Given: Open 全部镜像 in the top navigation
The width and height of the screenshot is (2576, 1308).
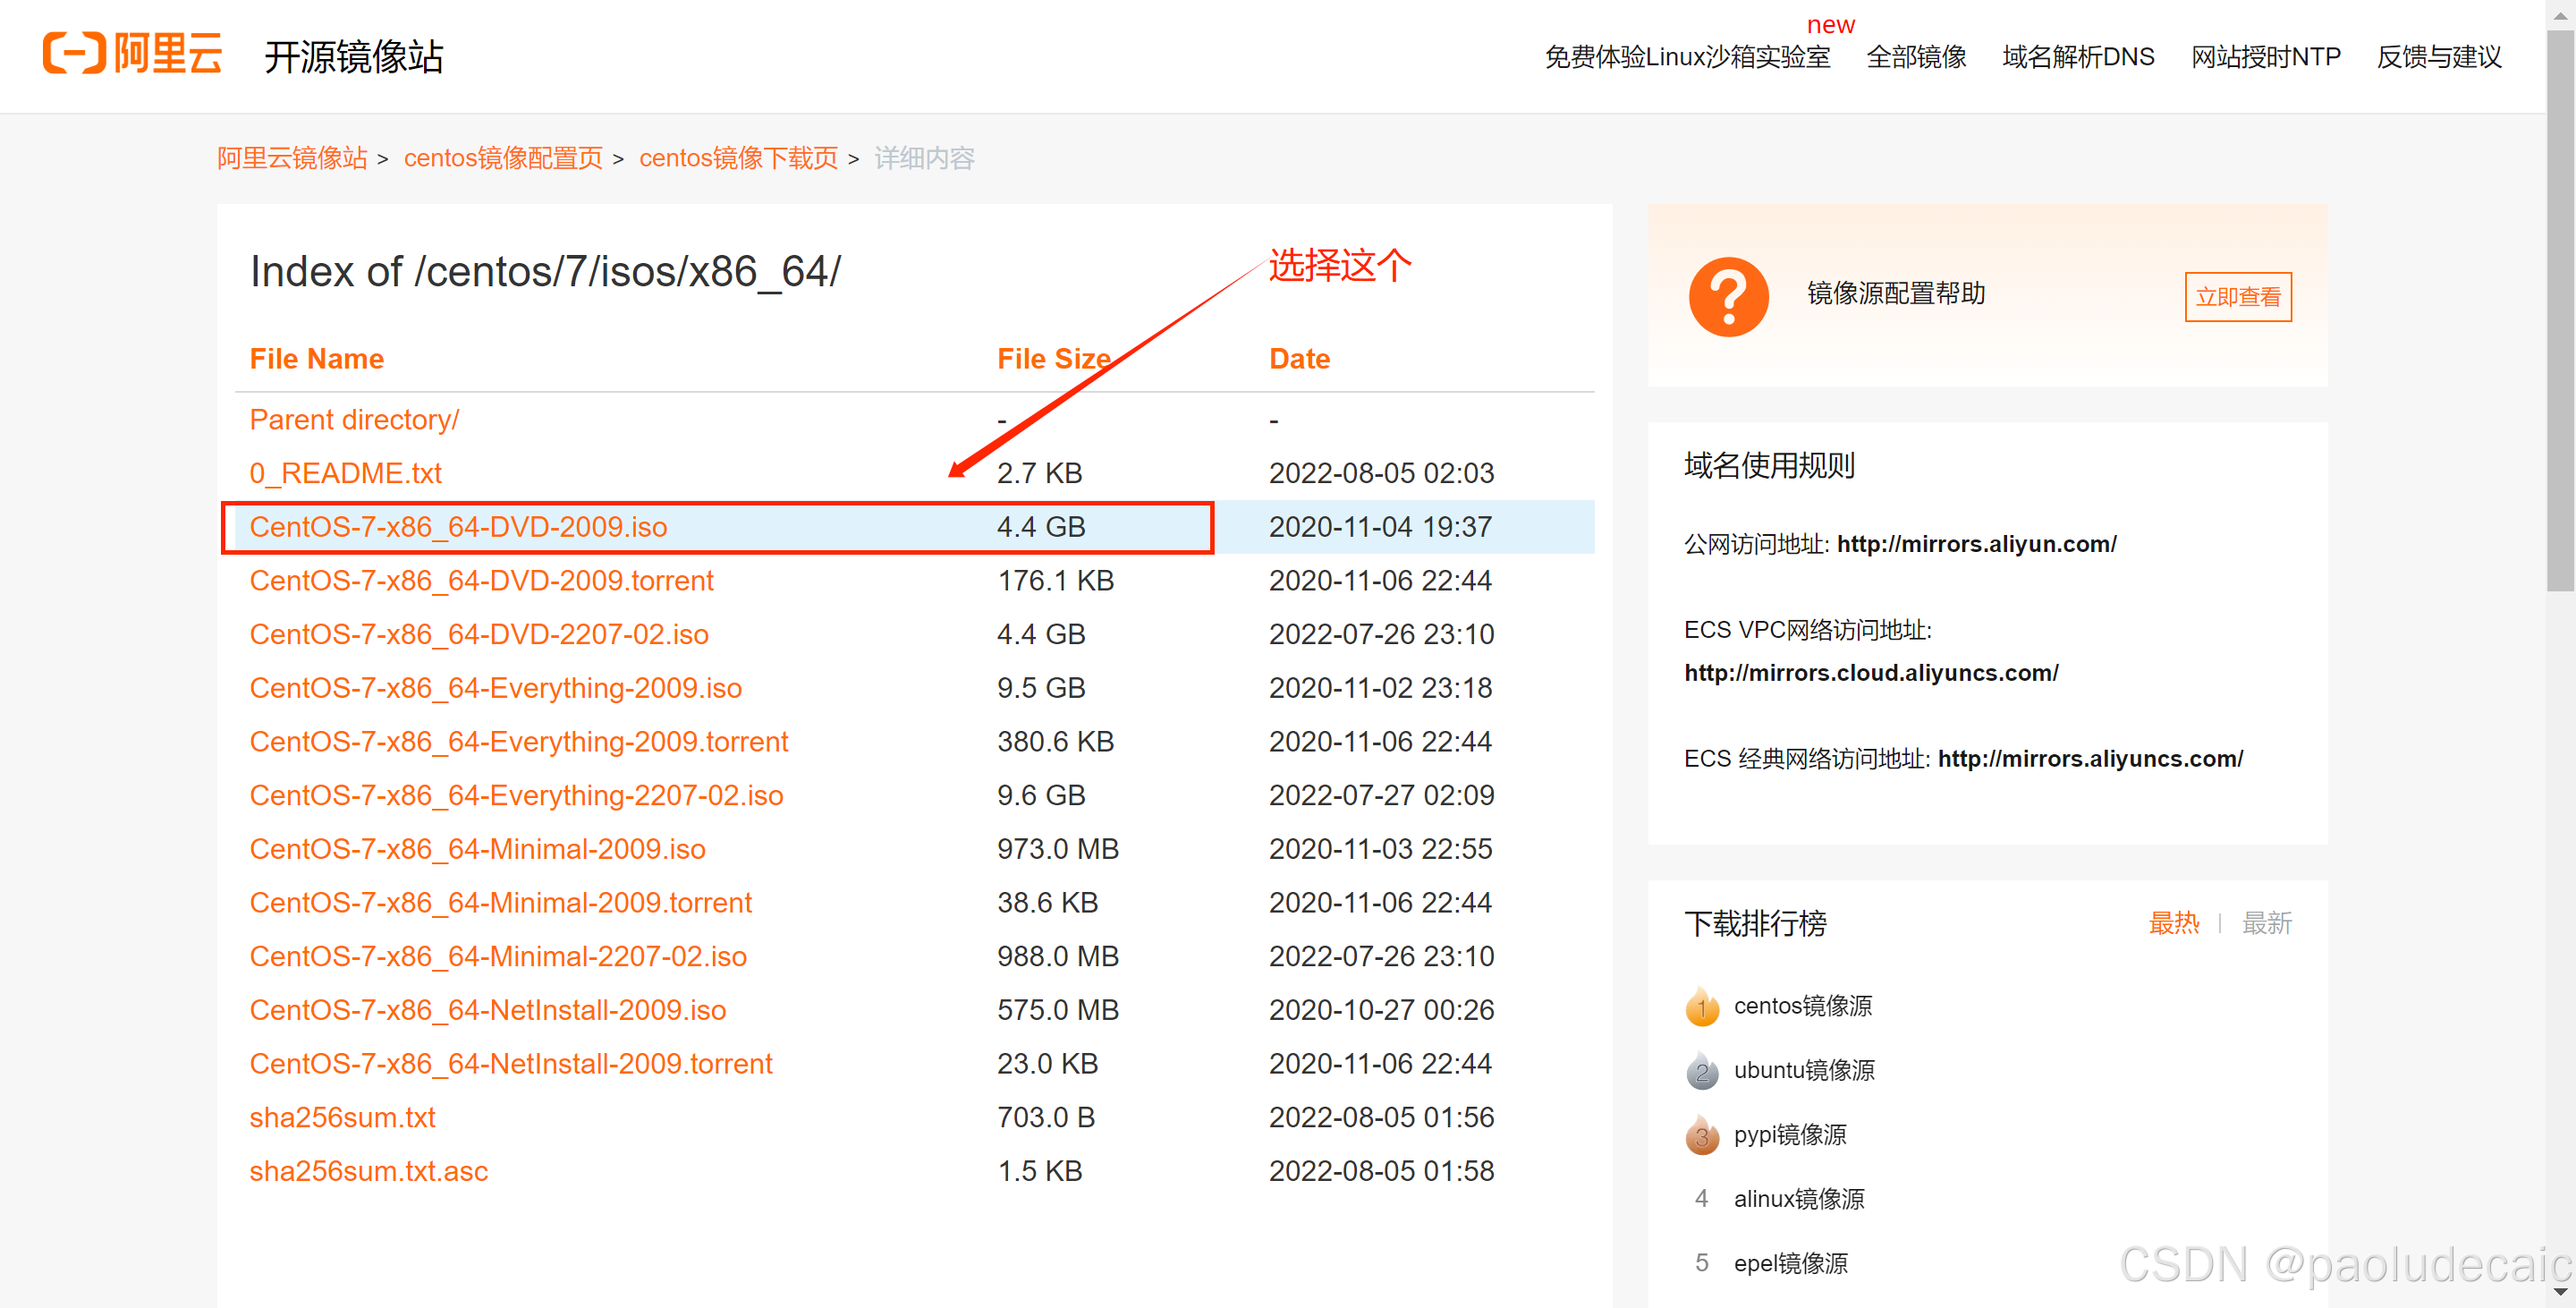Looking at the screenshot, I should coord(1915,57).
